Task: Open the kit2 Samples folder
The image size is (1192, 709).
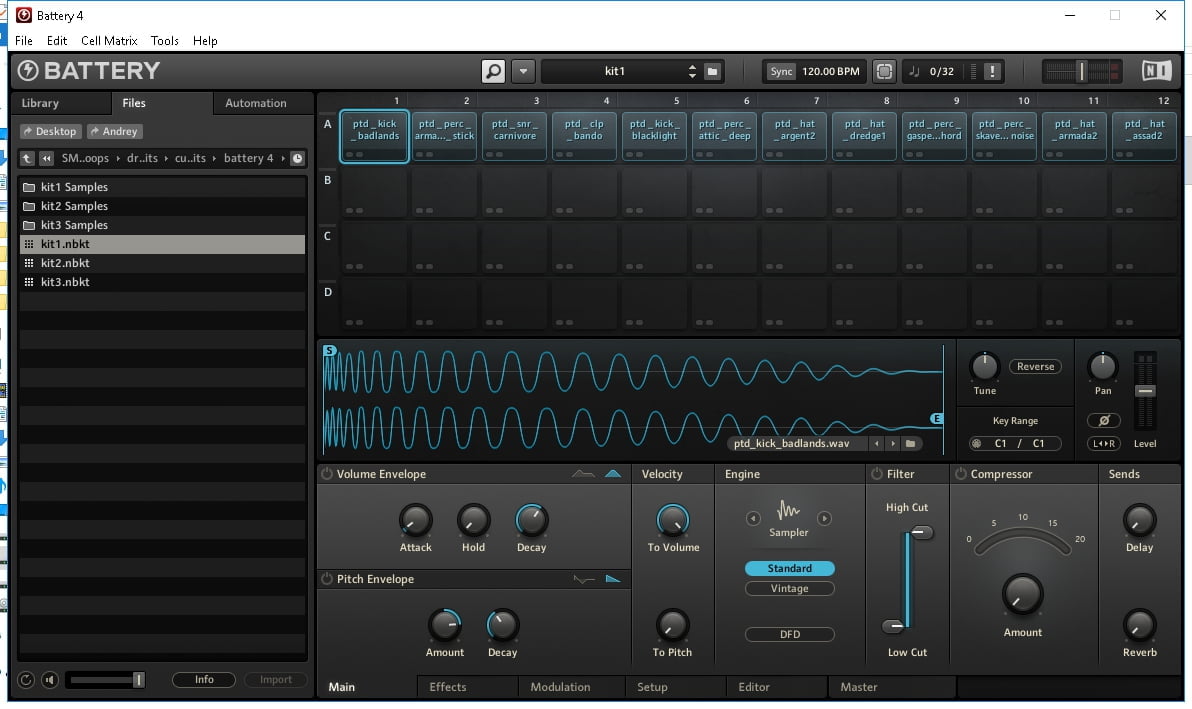Action: 162,206
